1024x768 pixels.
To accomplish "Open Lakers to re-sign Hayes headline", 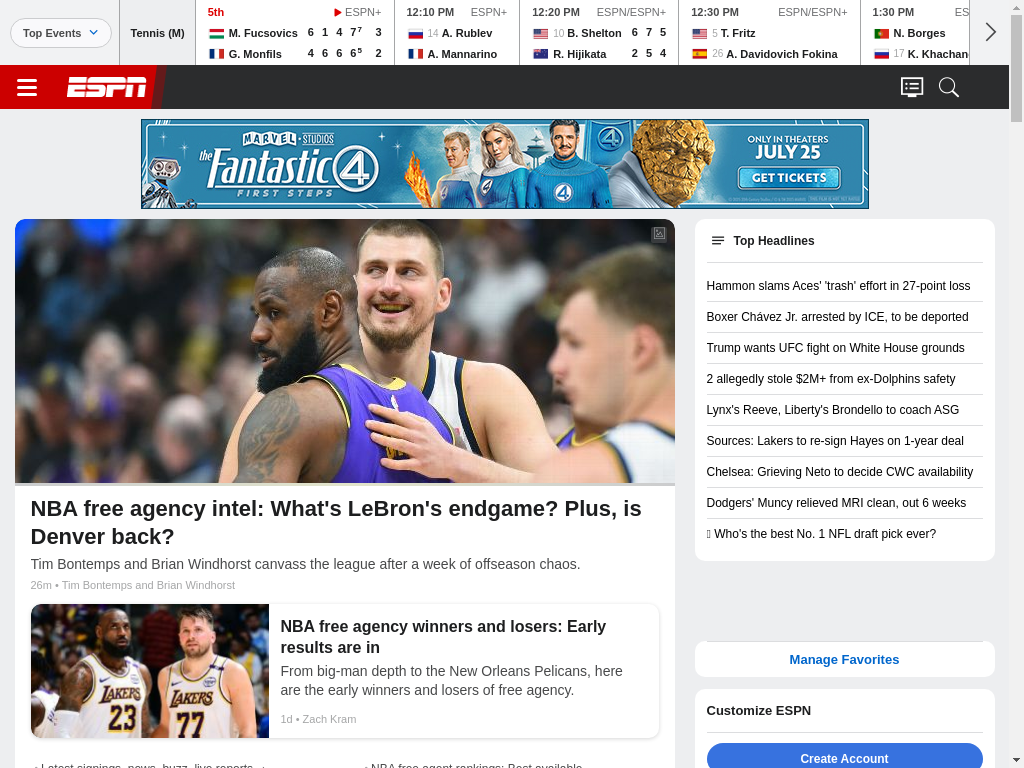I will (835, 441).
